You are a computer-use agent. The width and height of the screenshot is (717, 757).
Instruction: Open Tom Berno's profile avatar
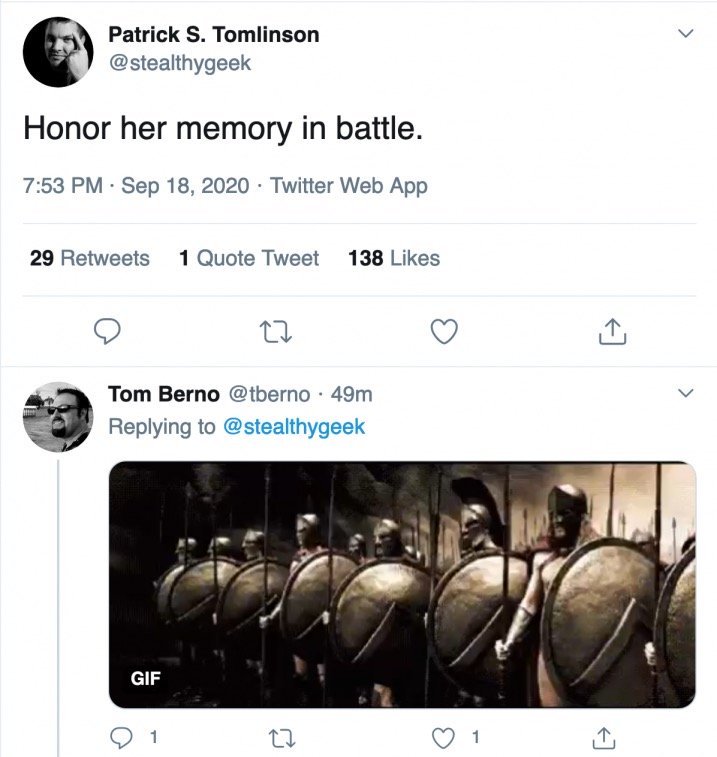[x=58, y=417]
